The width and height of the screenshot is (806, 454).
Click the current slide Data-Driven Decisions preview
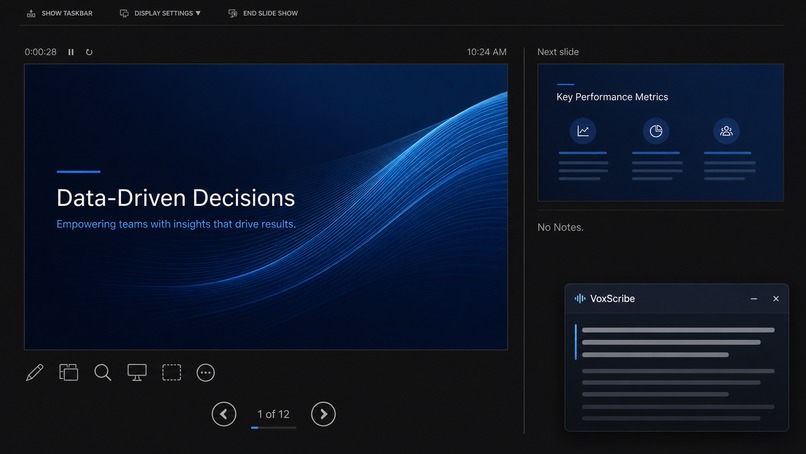(266, 207)
